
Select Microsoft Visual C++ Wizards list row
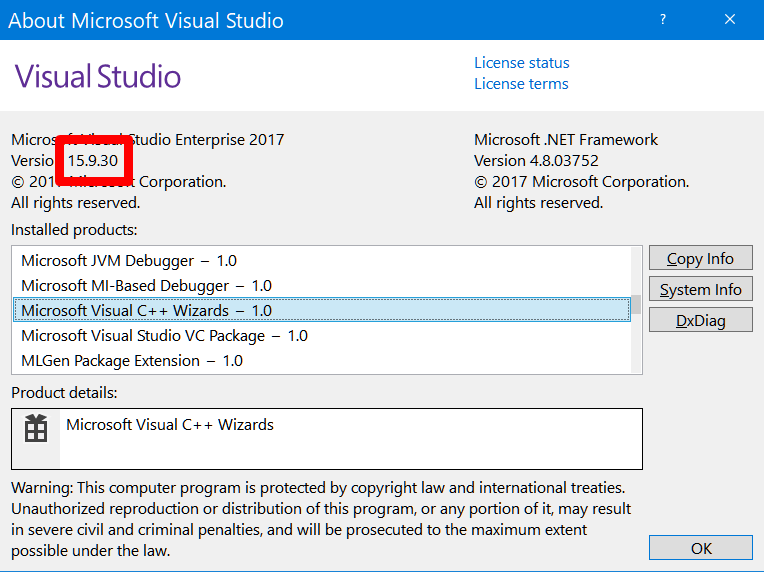point(322,310)
